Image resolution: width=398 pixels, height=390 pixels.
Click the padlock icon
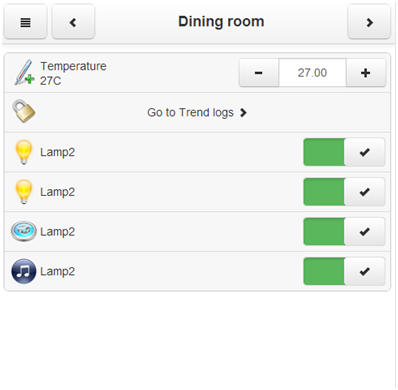tap(24, 111)
